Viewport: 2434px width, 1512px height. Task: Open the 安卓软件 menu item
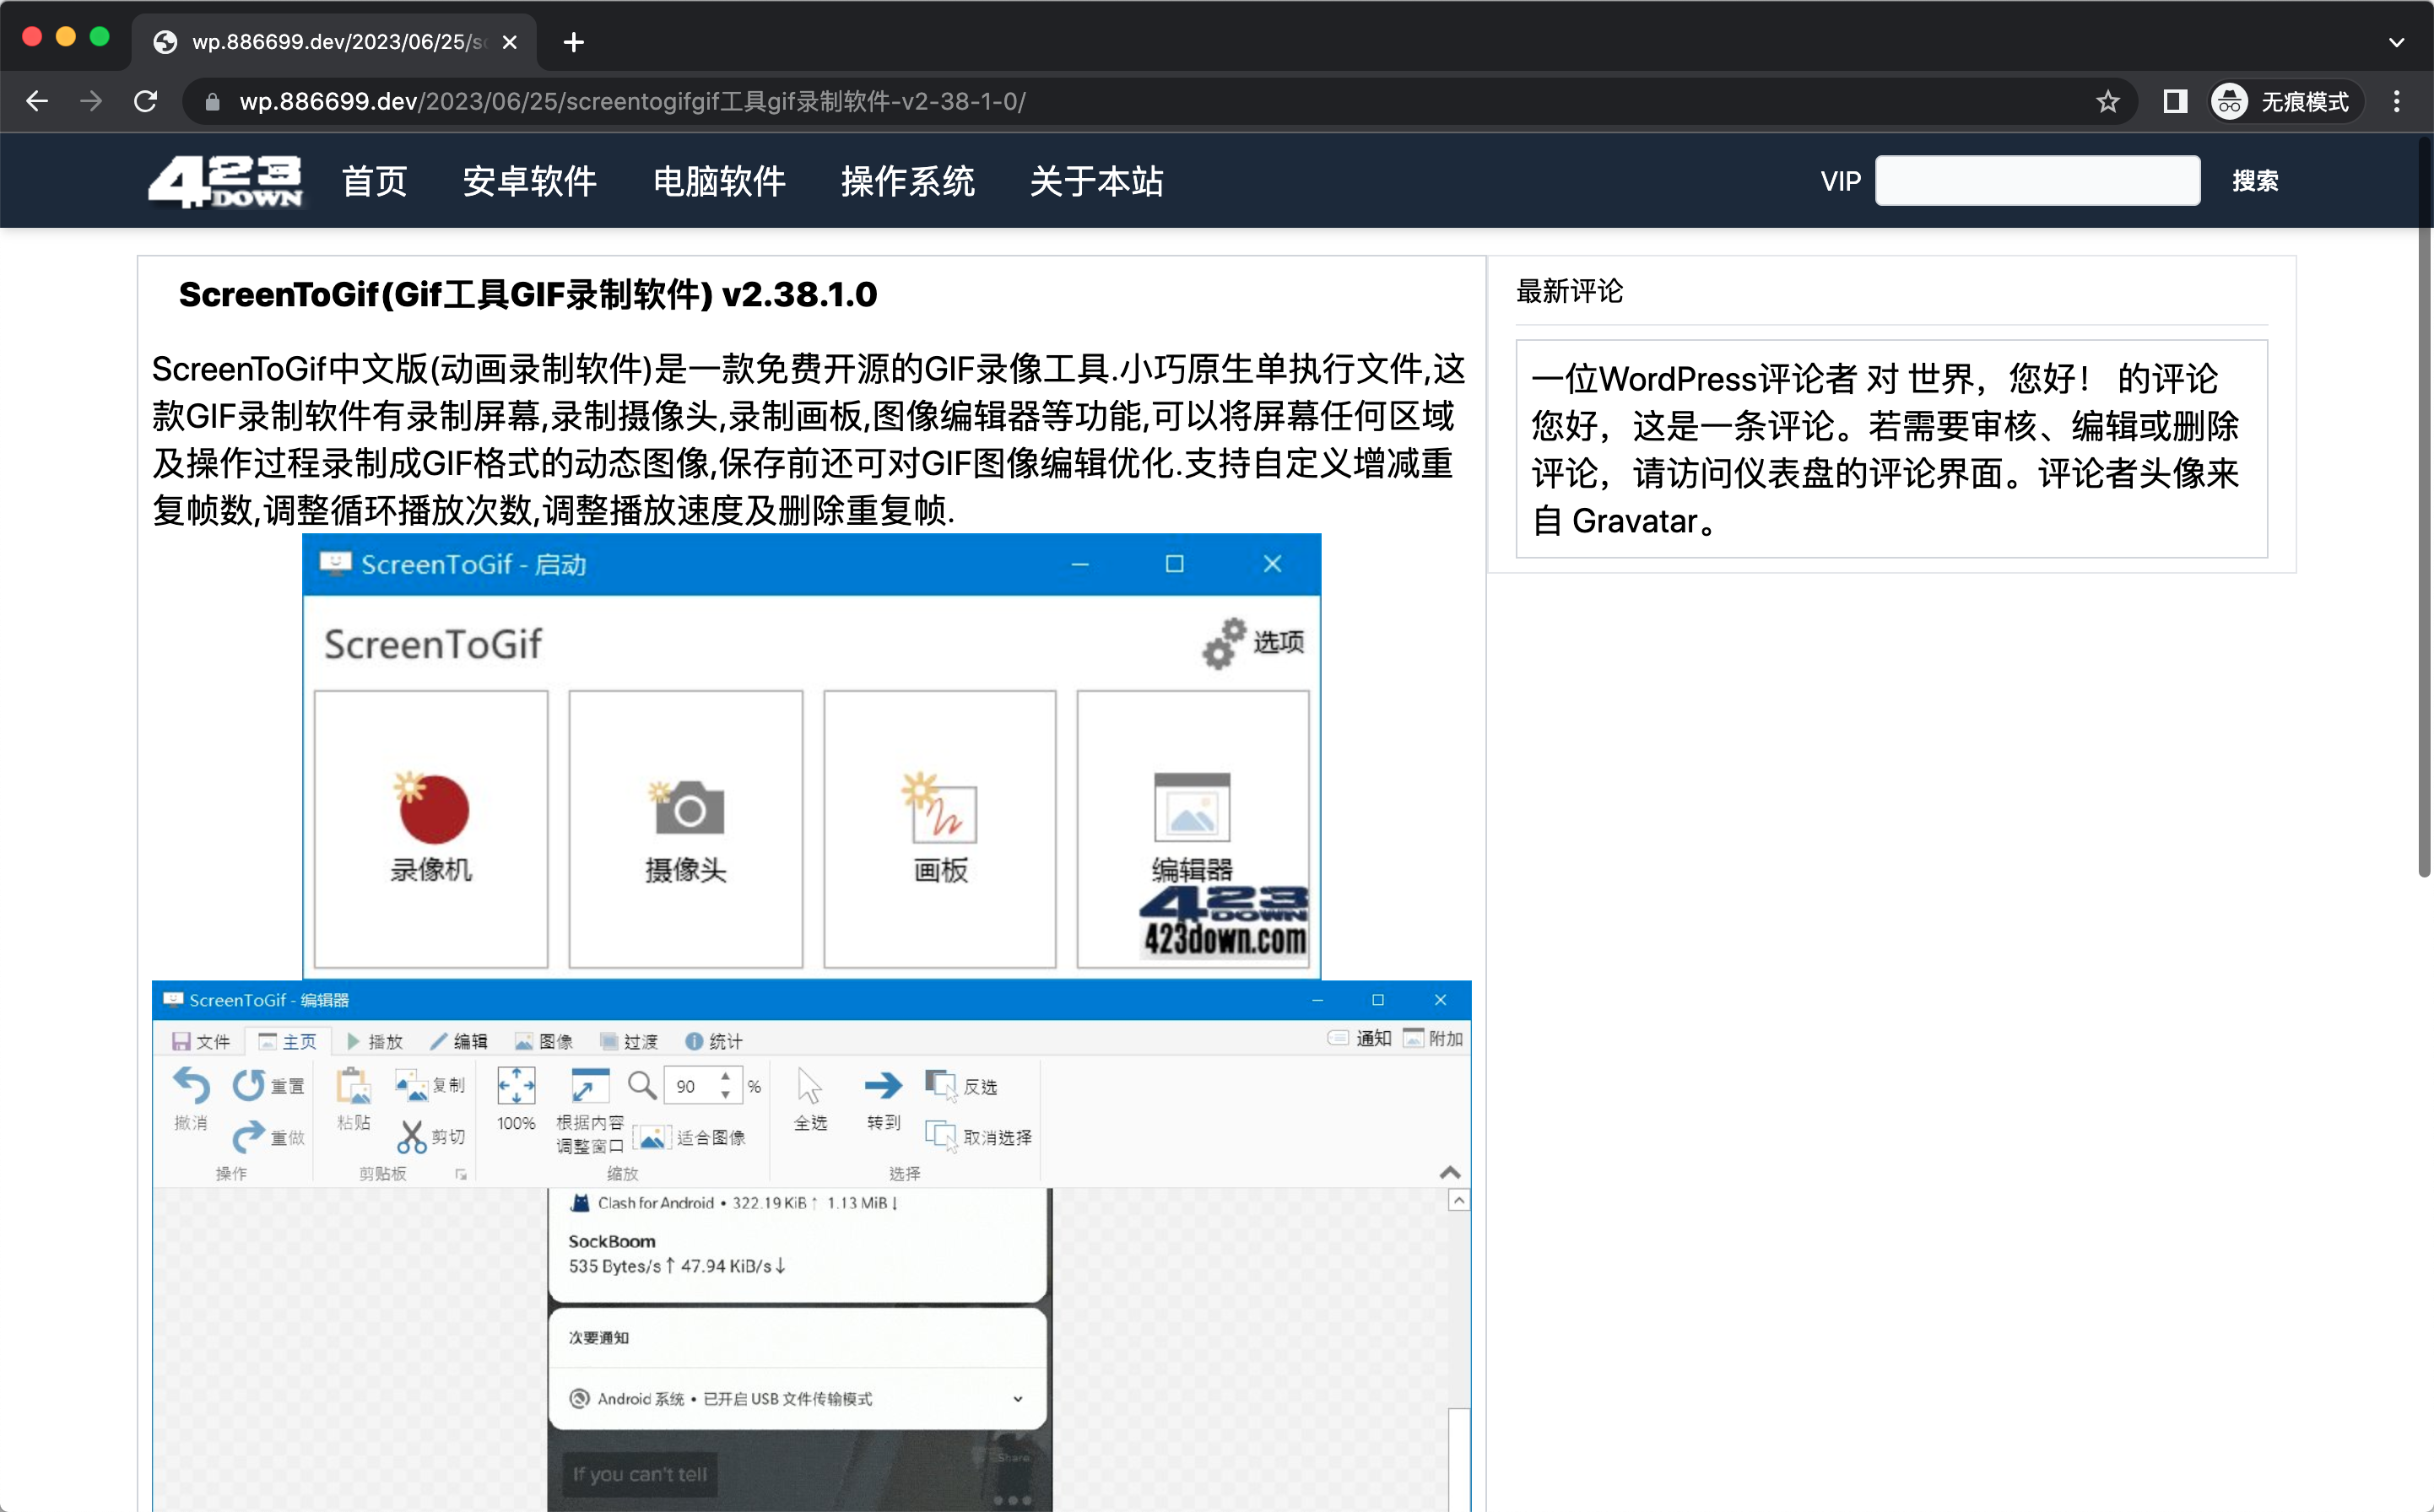(529, 181)
